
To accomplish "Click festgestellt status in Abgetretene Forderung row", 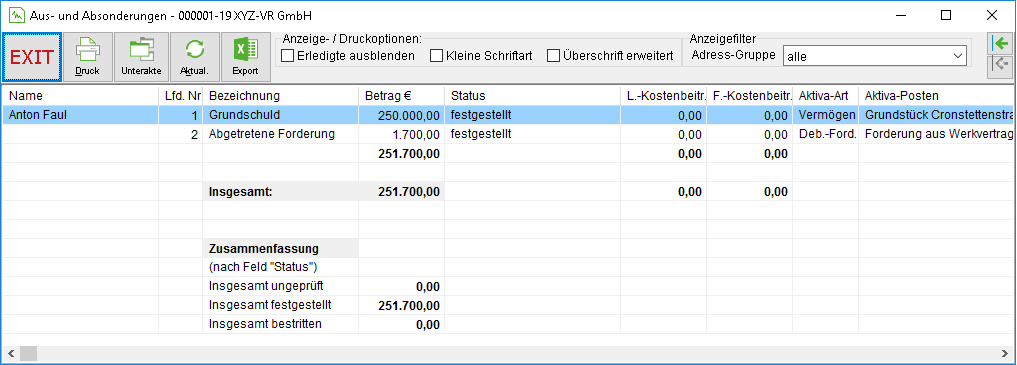I will point(533,134).
